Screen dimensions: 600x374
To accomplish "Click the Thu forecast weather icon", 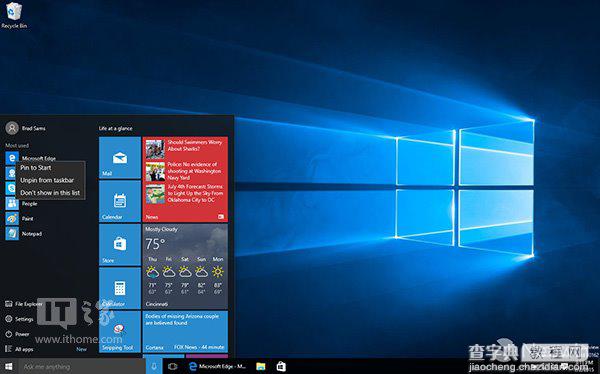I will pyautogui.click(x=152, y=272).
